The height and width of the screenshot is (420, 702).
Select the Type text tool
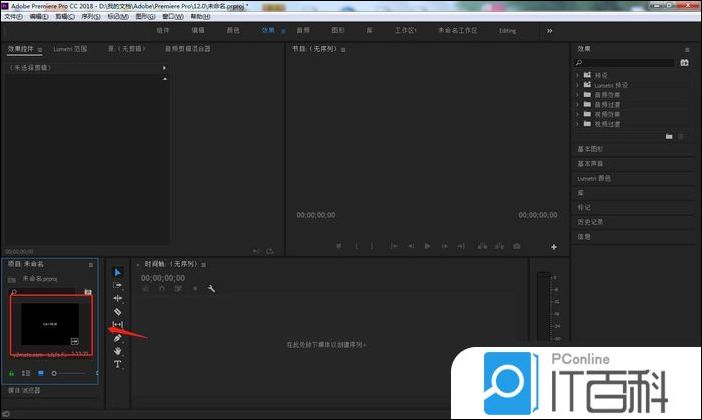point(117,365)
